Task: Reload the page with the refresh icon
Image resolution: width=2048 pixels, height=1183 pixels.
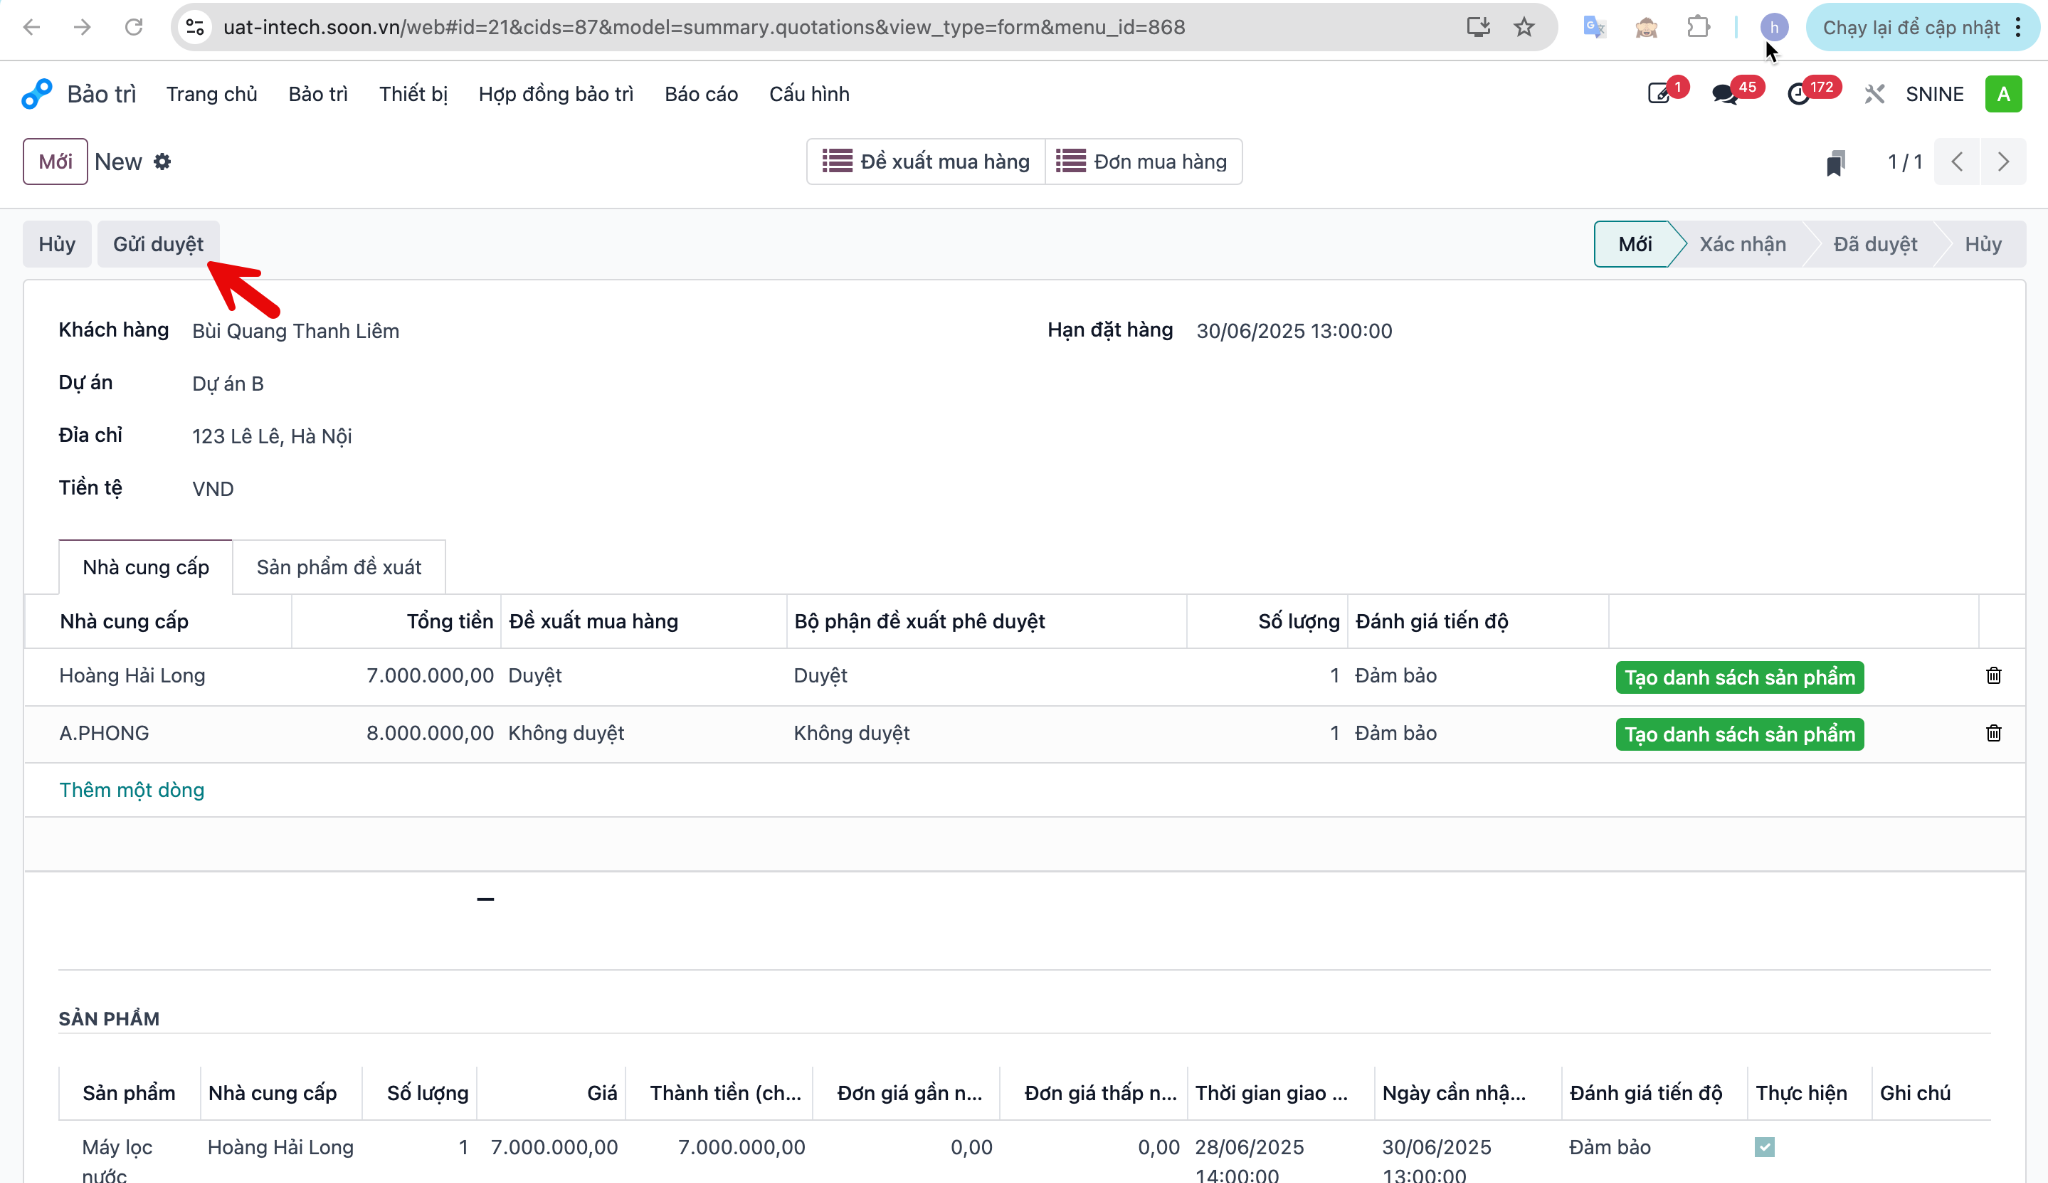Action: coord(133,27)
